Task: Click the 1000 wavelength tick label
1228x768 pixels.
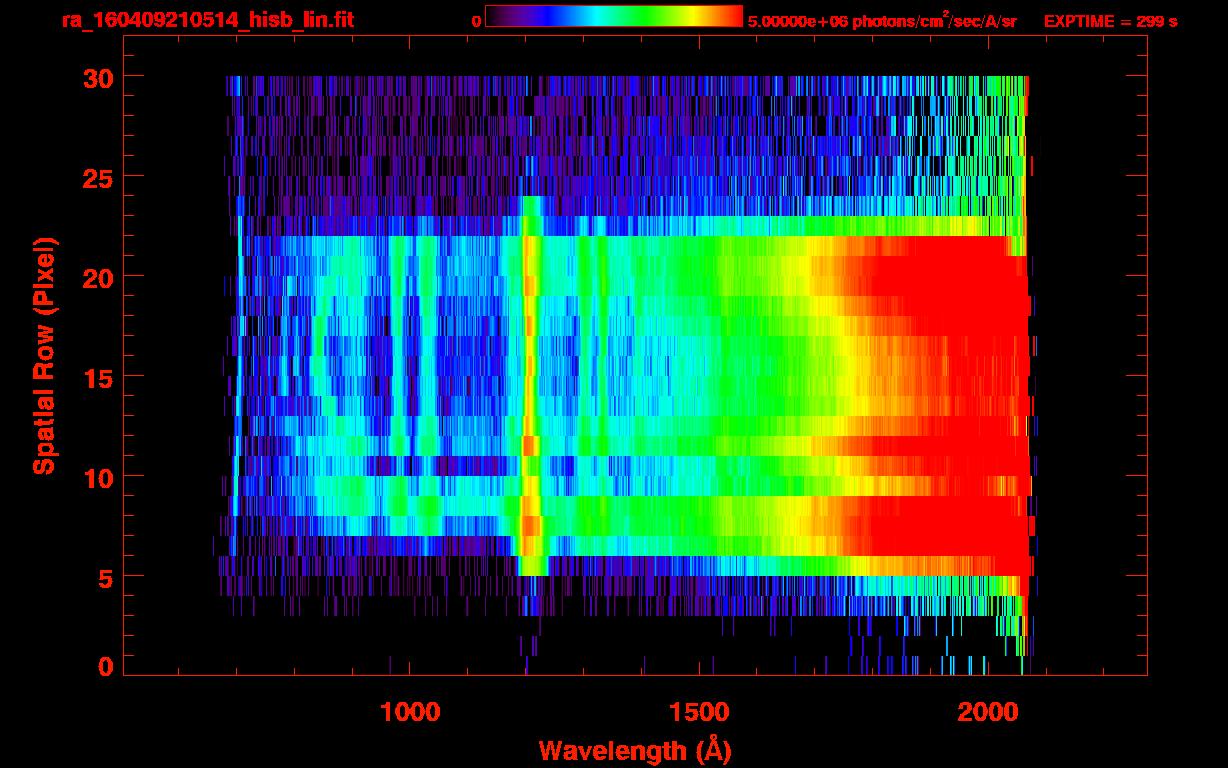Action: coord(410,712)
